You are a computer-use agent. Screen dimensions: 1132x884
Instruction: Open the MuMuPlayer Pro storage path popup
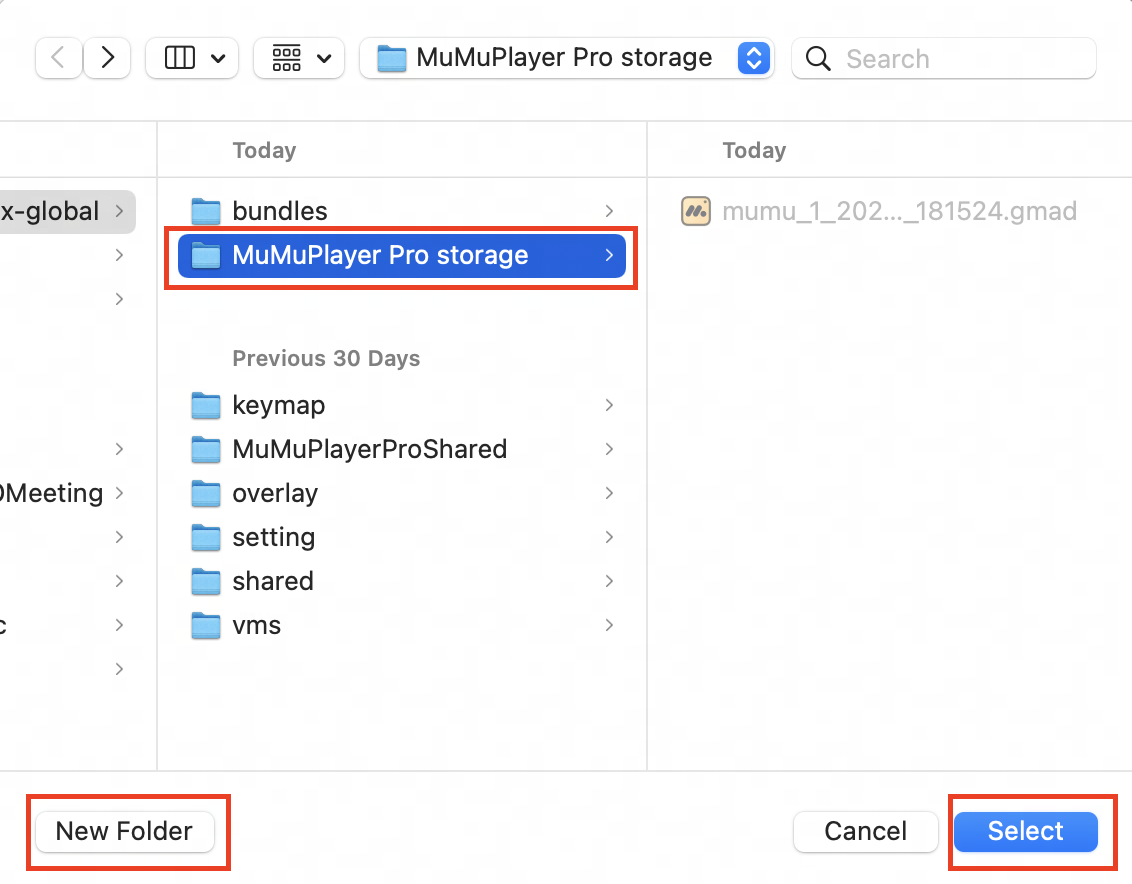coord(566,59)
